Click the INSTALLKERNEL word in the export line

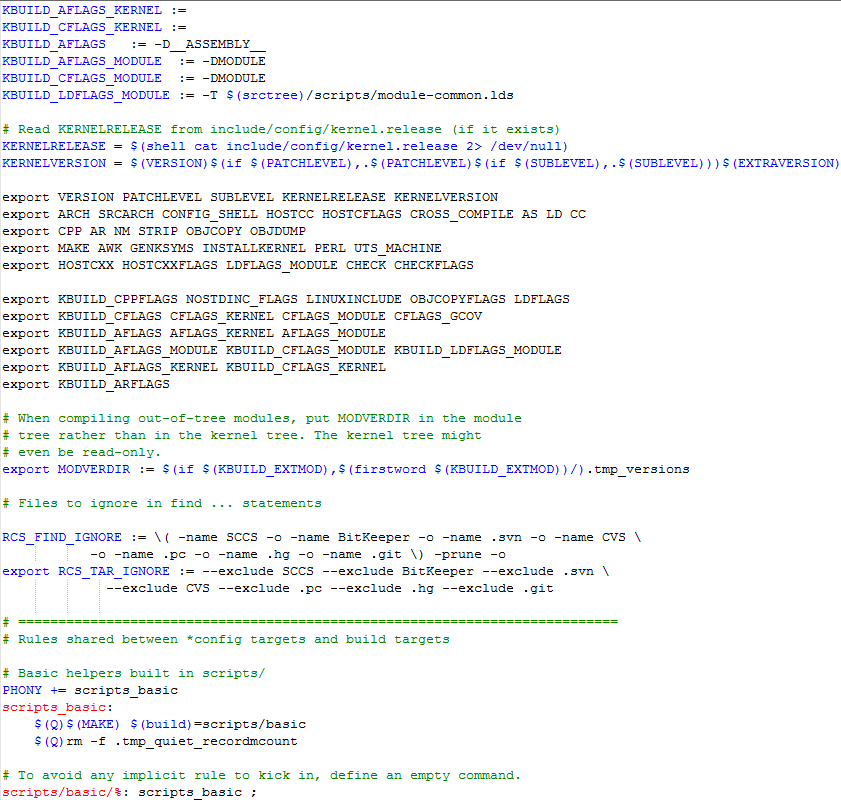click(x=254, y=248)
